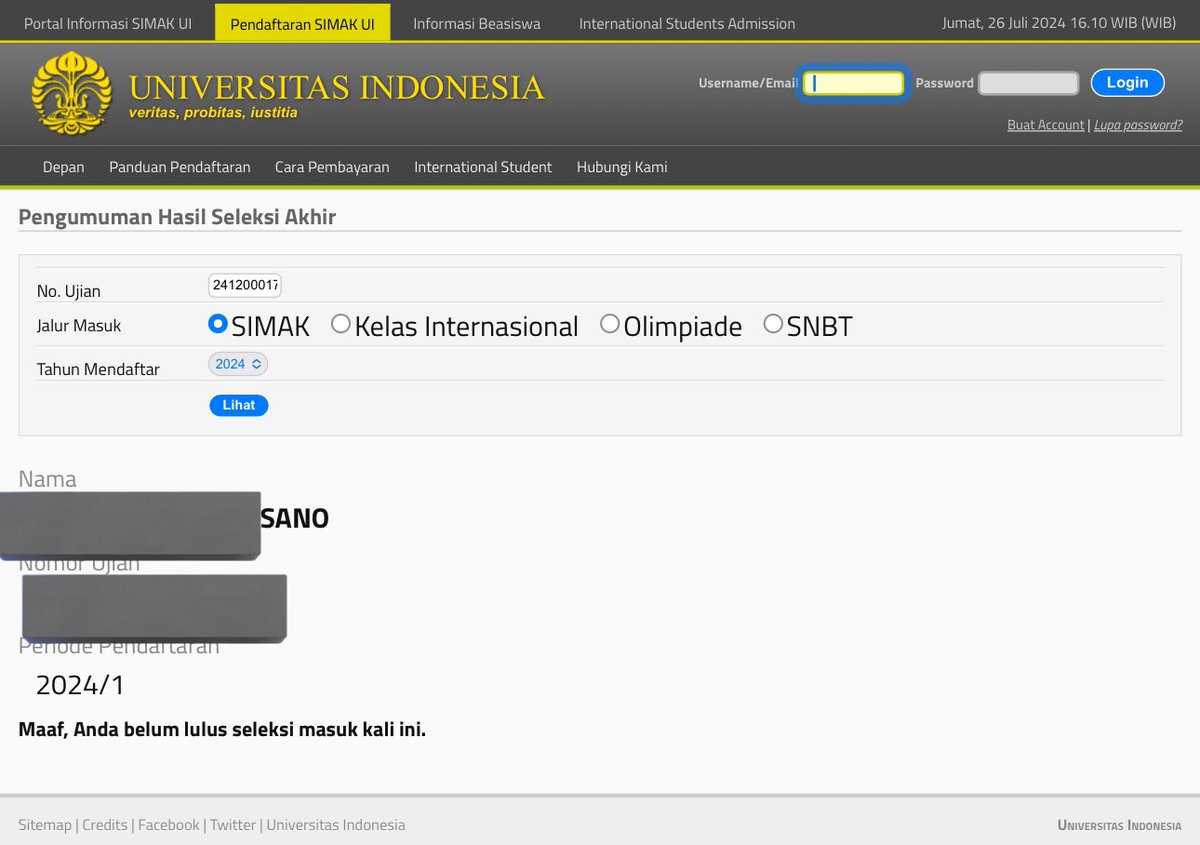The height and width of the screenshot is (845, 1200).
Task: Open the Tahun Mendaftar 2024 dropdown
Action: point(238,364)
